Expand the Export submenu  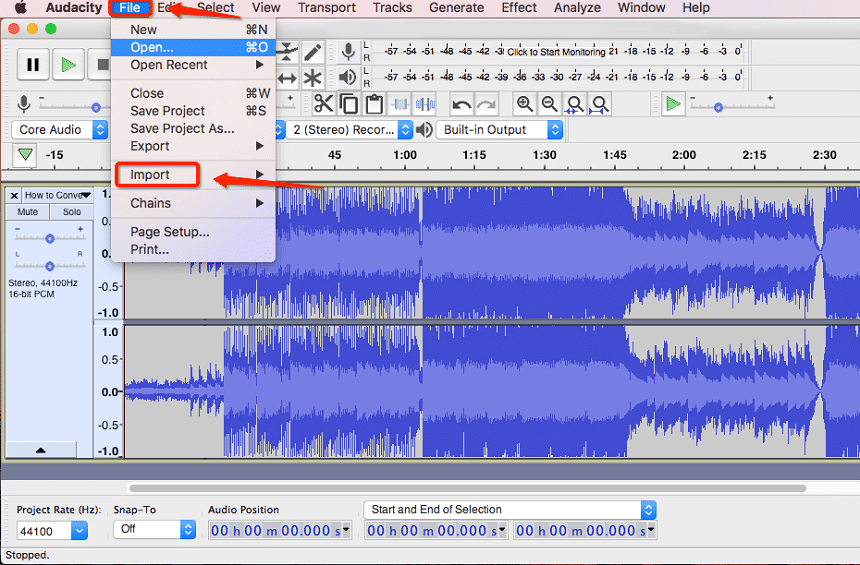pos(193,146)
